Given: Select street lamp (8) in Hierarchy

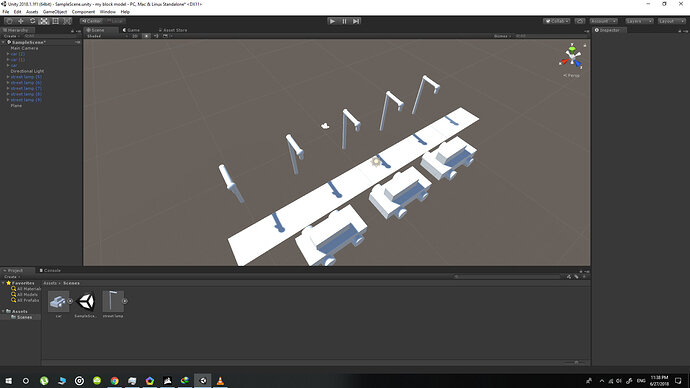Looking at the screenshot, I should point(26,94).
